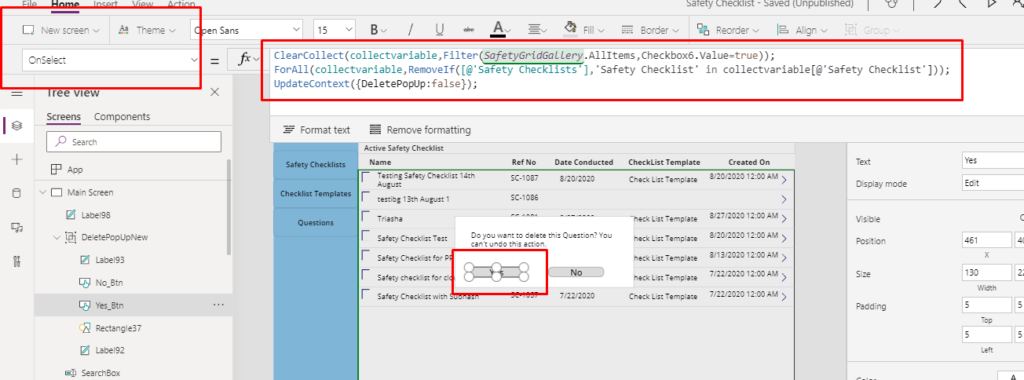Open the Home ribbon tab
The image size is (1024, 380).
tap(65, 4)
